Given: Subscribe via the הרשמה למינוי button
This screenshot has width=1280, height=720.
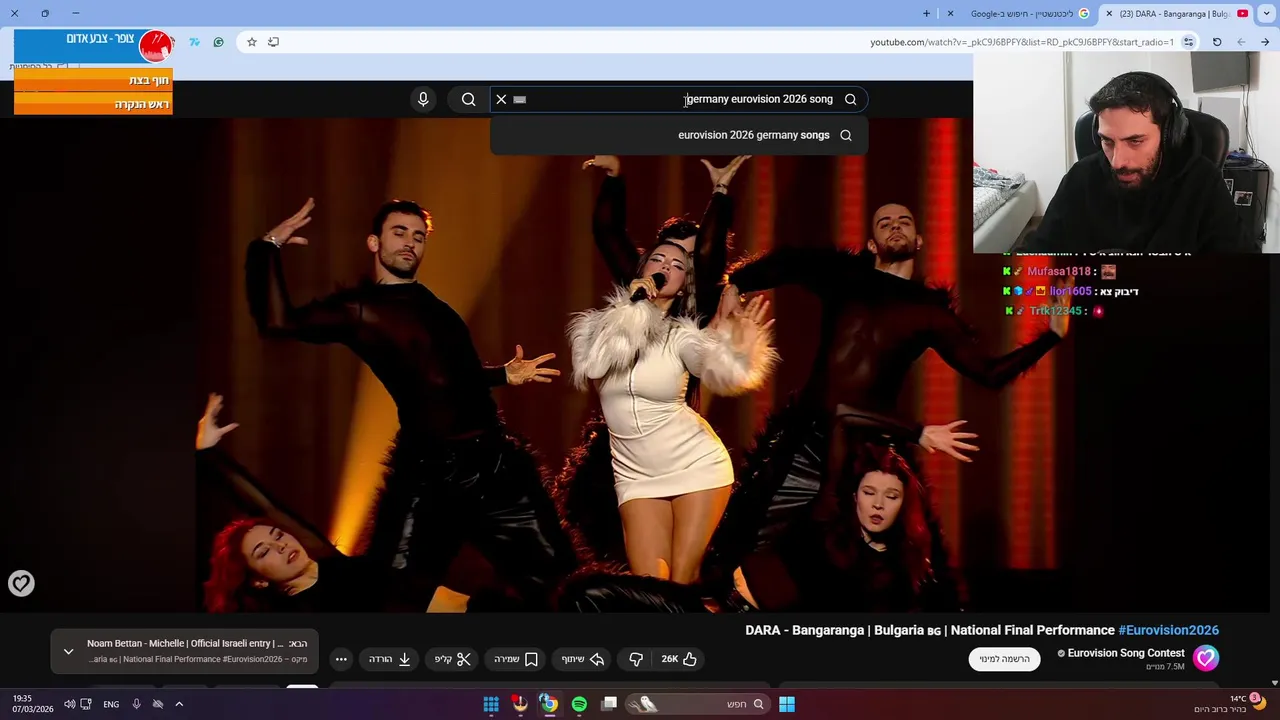Looking at the screenshot, I should tap(1004, 659).
